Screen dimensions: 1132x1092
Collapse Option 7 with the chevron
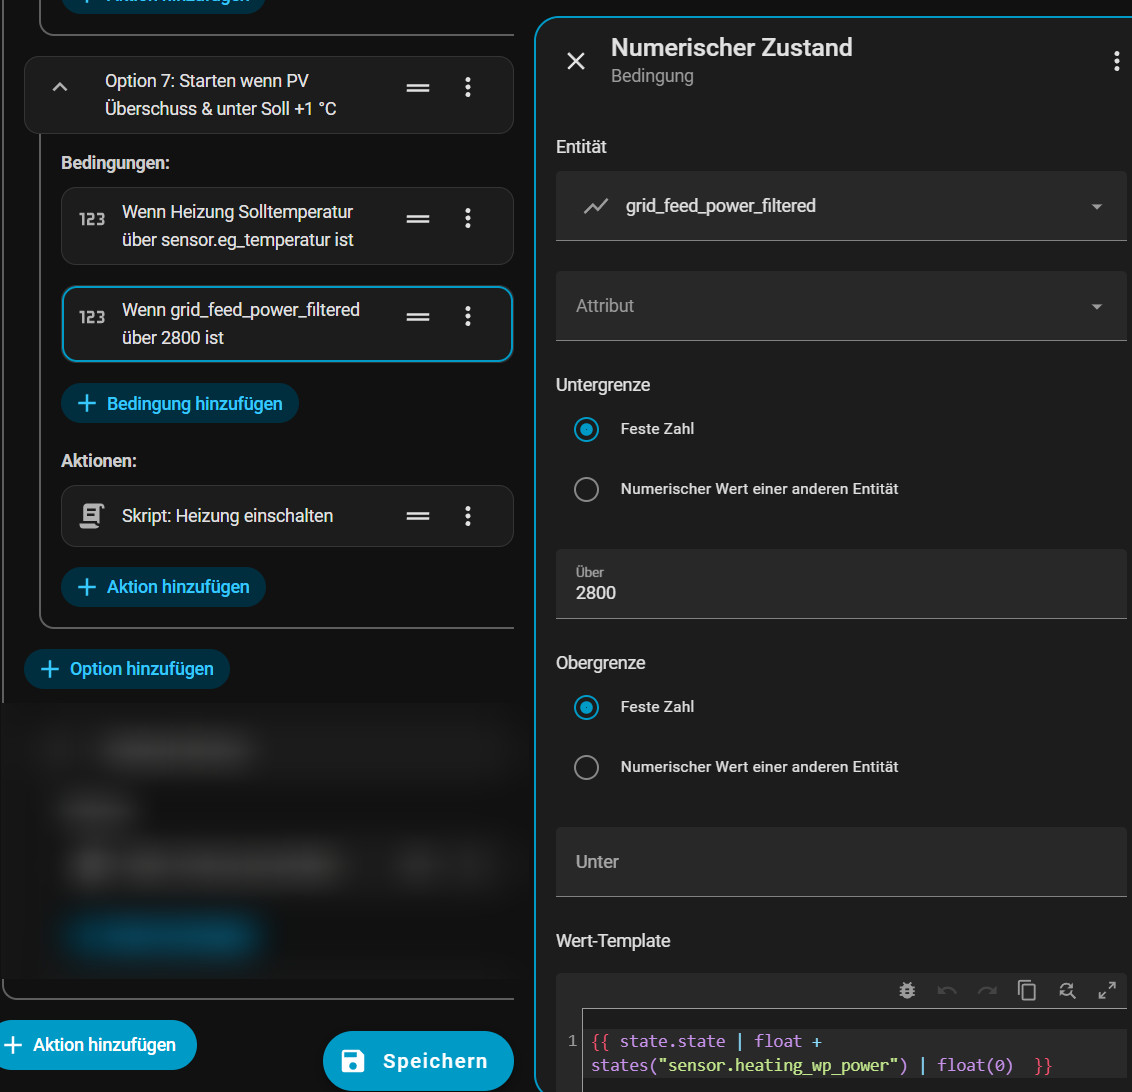point(60,88)
